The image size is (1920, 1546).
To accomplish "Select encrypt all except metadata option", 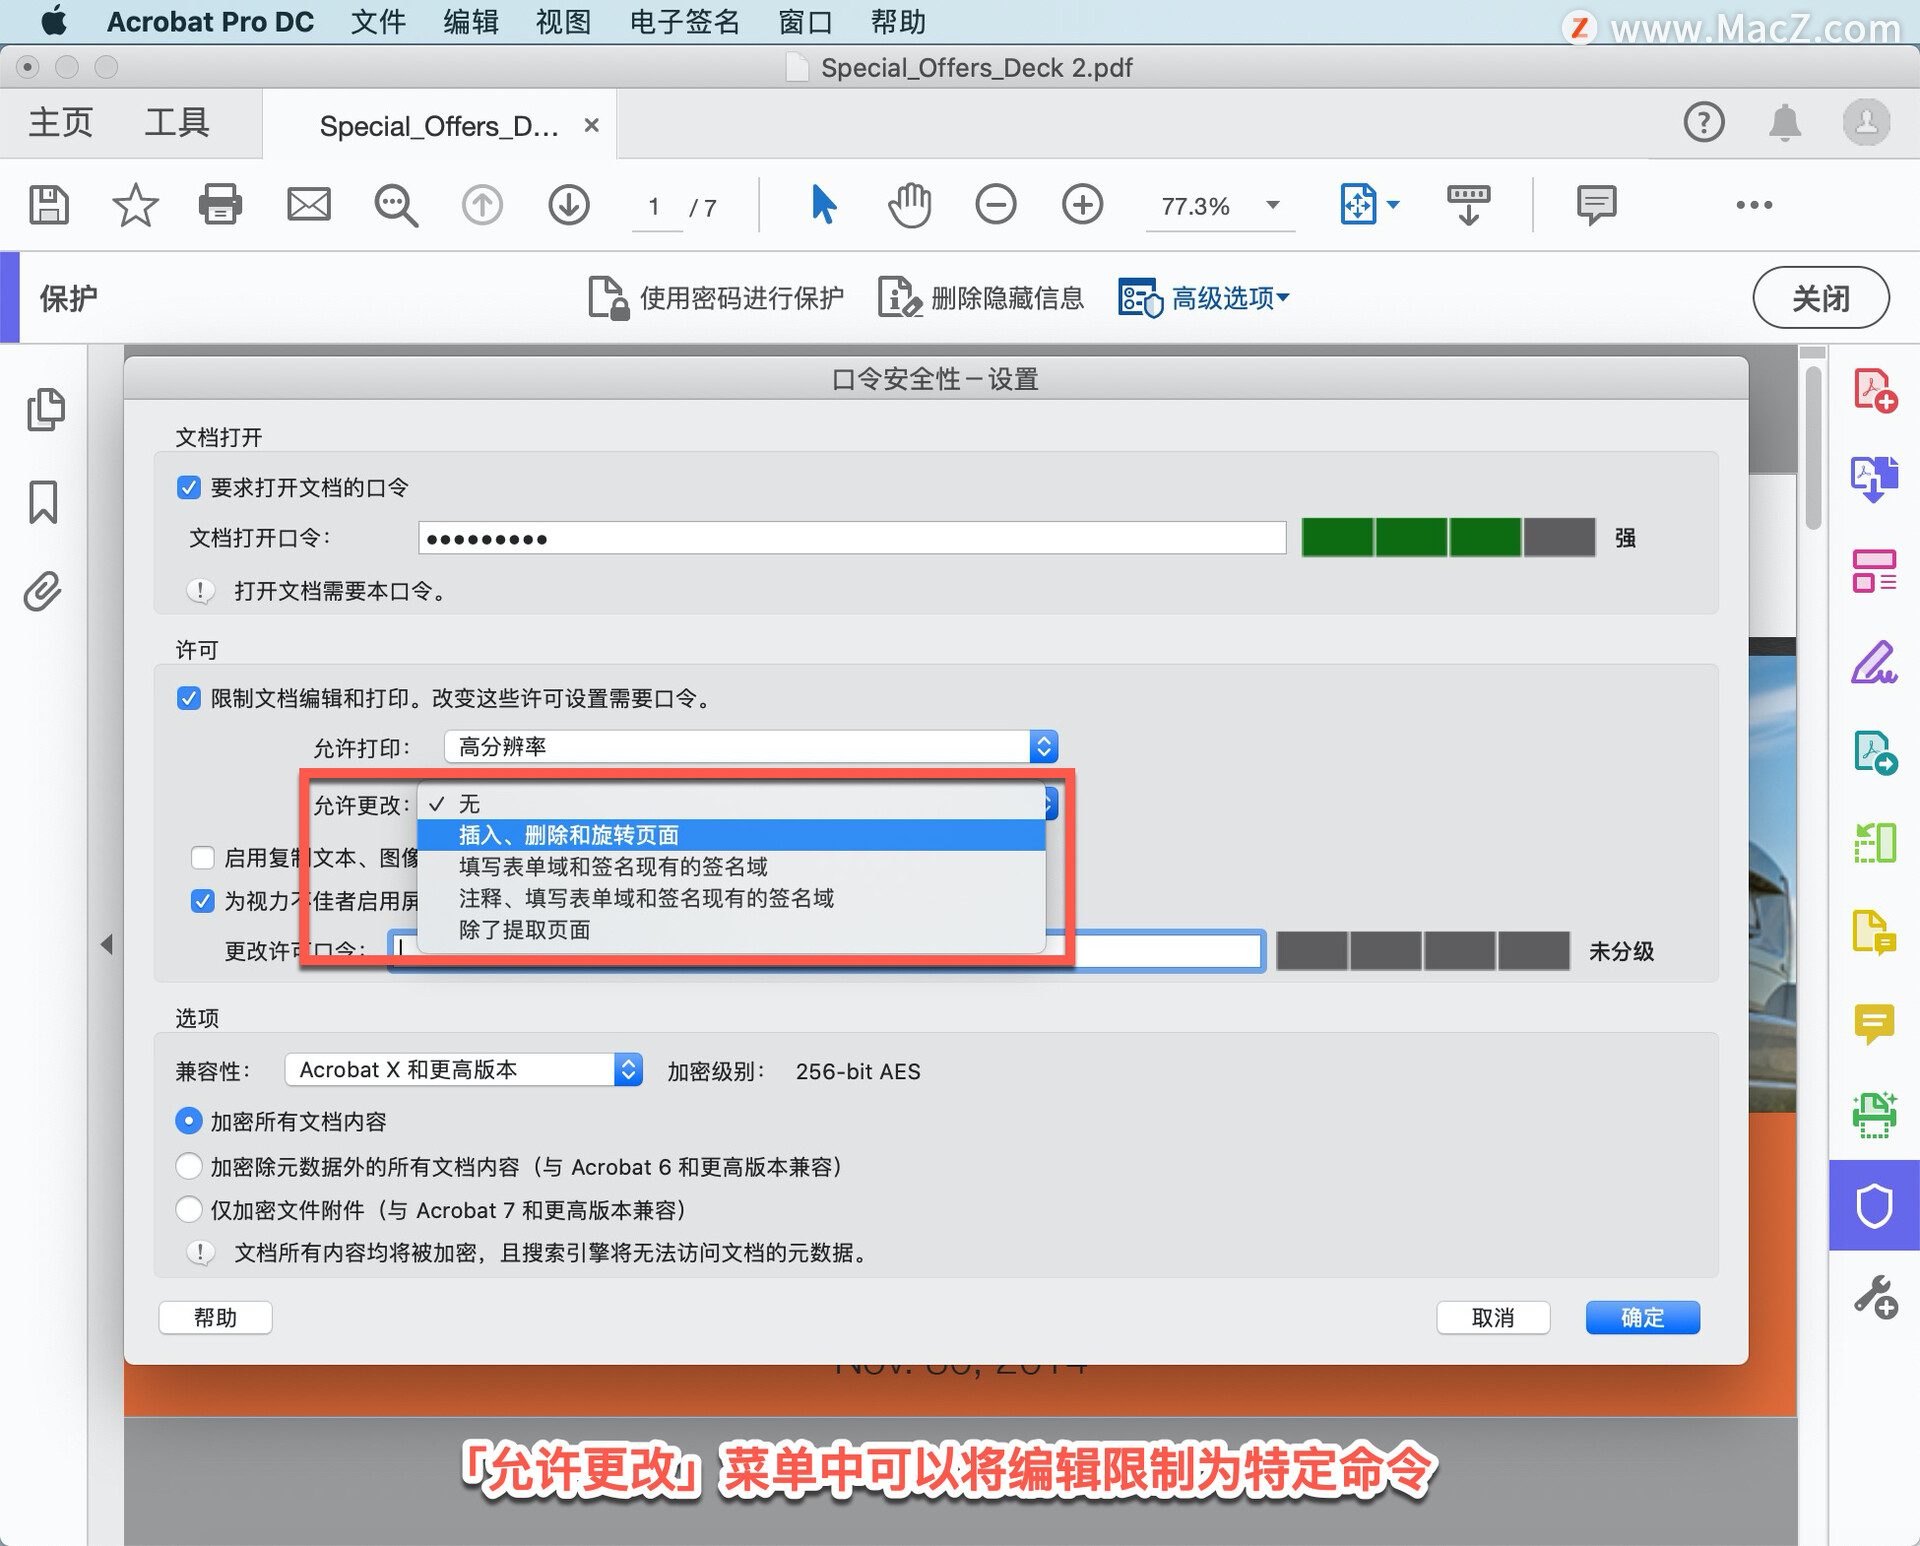I will click(188, 1166).
